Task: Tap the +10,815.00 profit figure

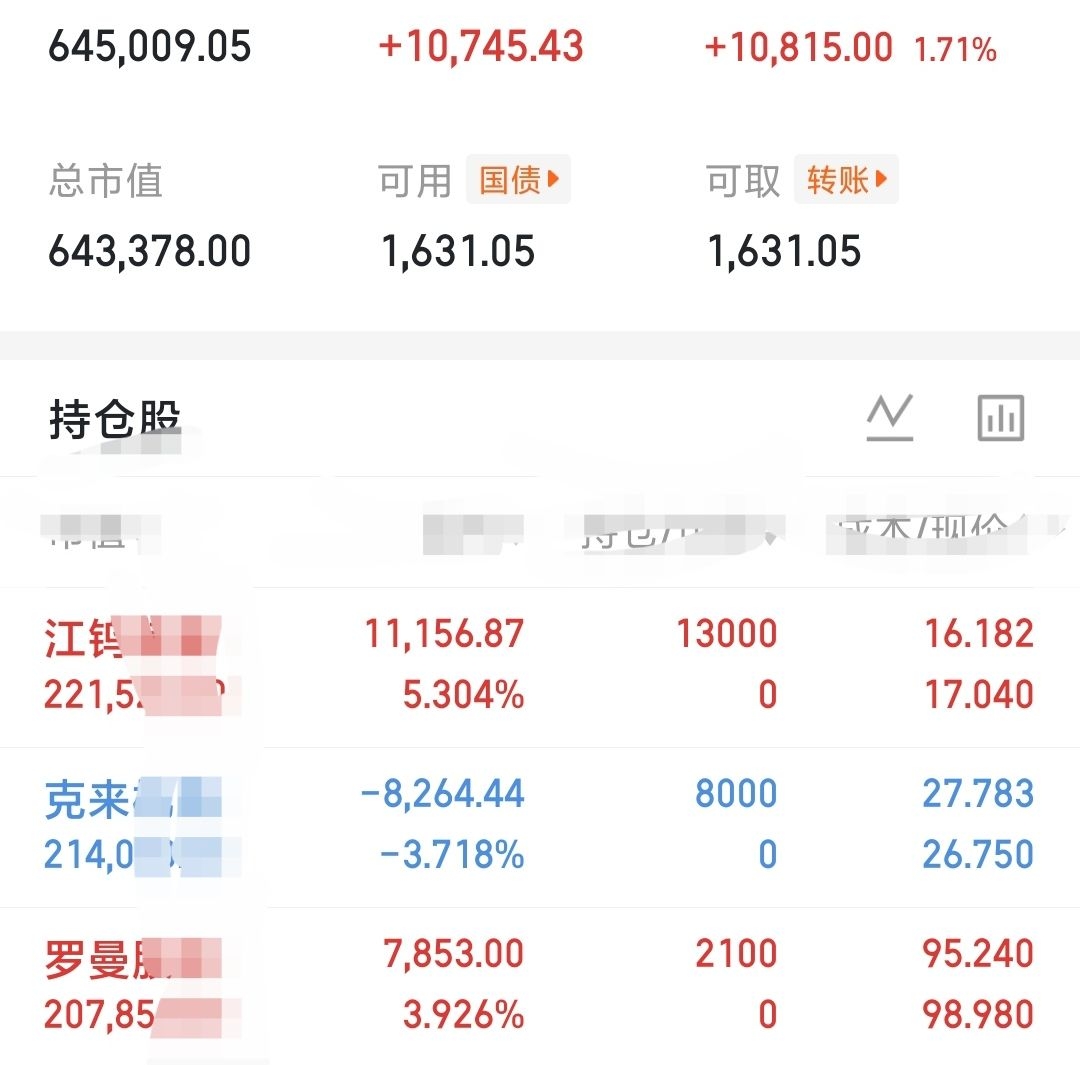Action: [x=798, y=47]
